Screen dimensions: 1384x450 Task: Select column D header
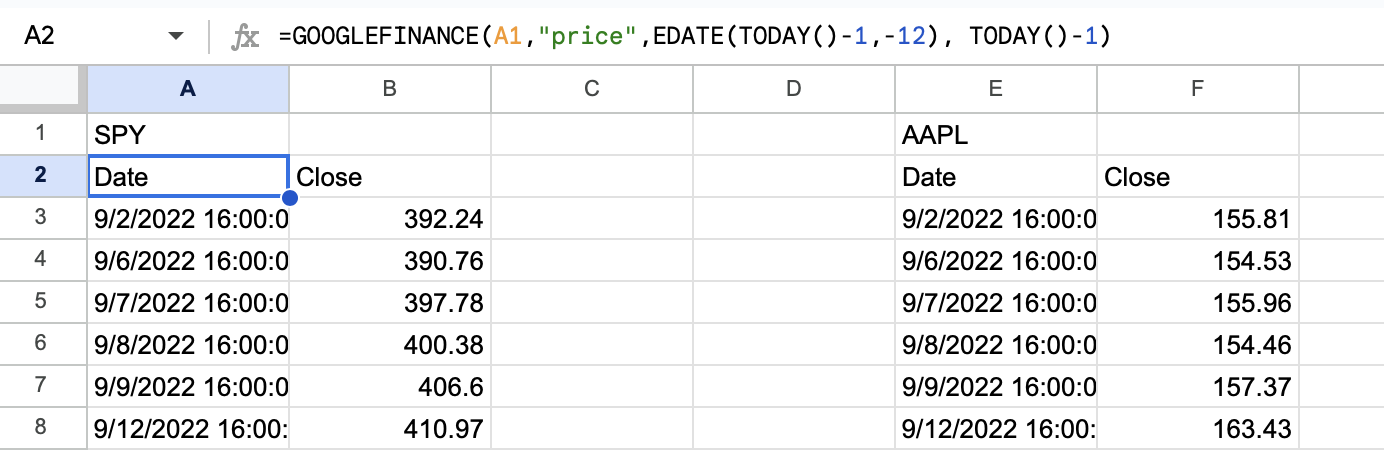click(x=794, y=89)
